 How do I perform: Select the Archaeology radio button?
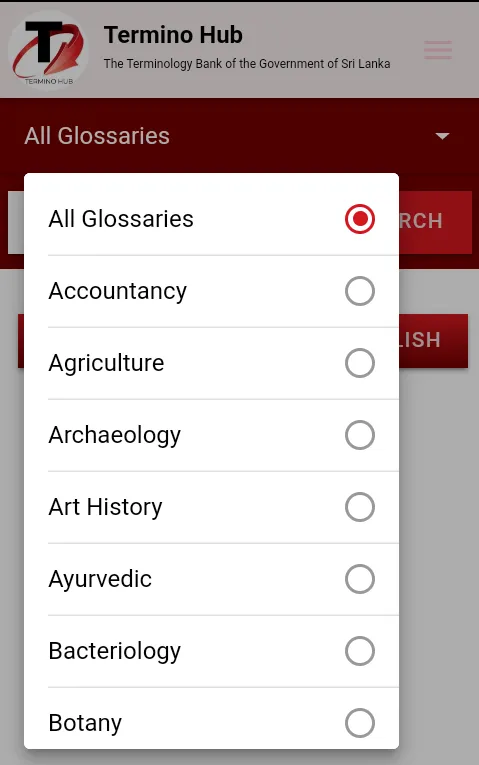coord(360,435)
